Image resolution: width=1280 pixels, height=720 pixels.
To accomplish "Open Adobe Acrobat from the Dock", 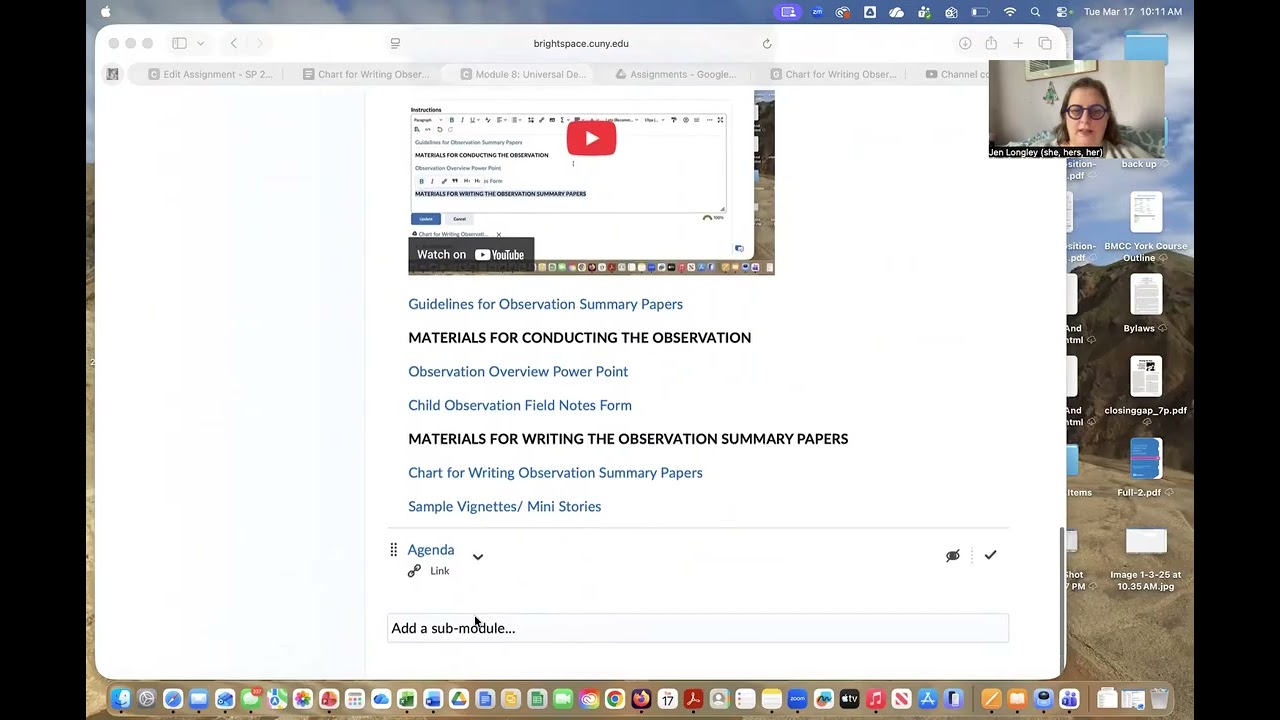I will click(x=693, y=699).
